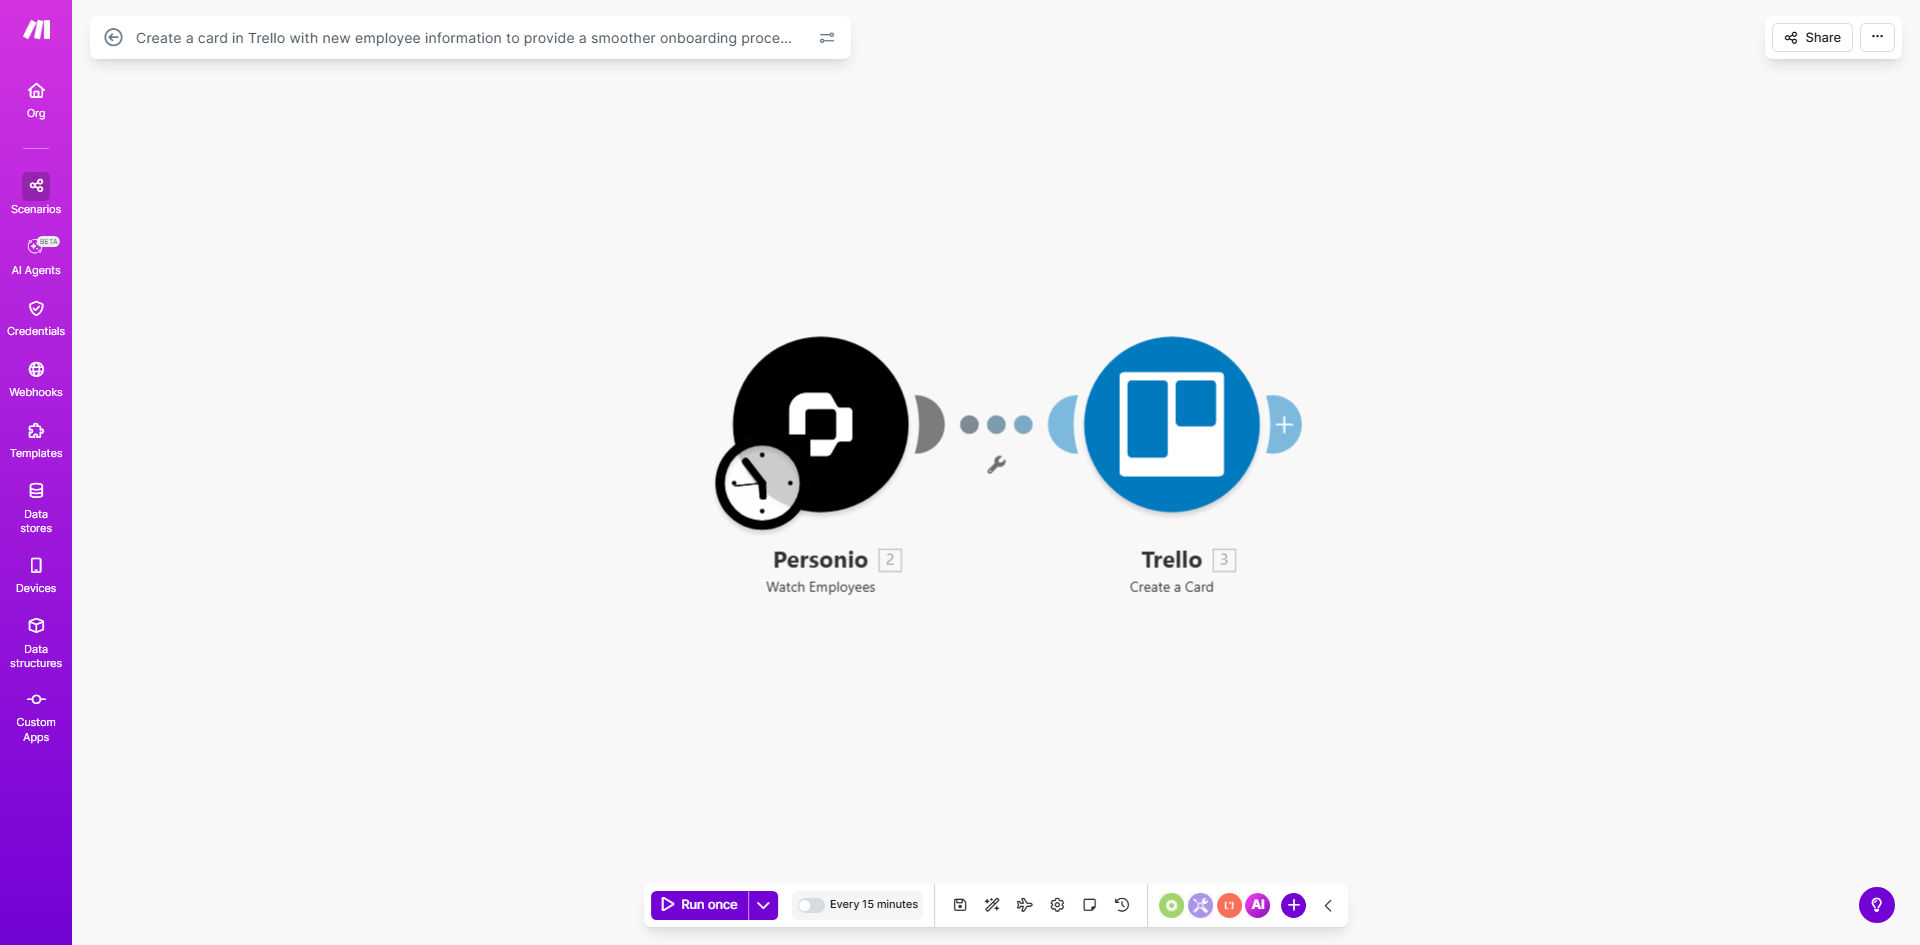Viewport: 1920px width, 945px height.
Task: Click the Every 15 minutes schedule label
Action: pos(874,905)
